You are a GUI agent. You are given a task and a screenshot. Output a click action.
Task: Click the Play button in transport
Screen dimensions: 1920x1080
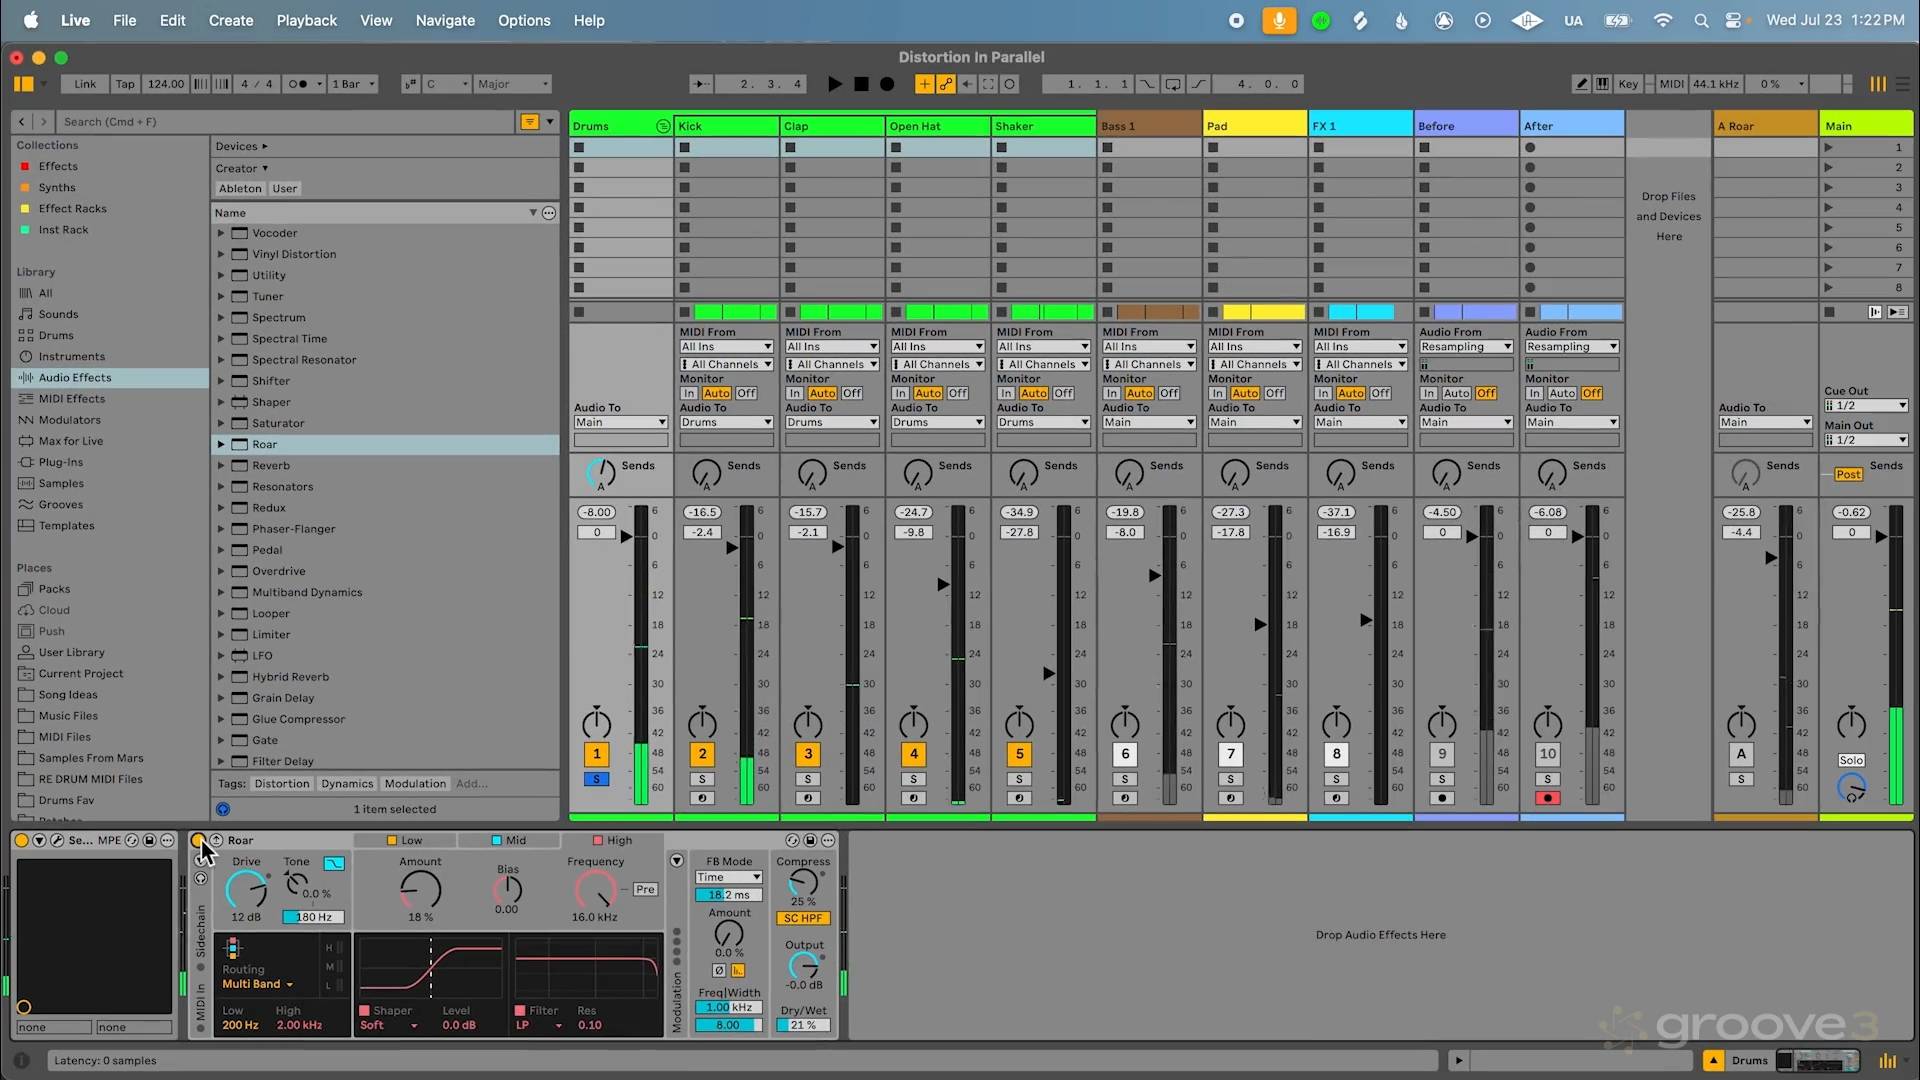point(834,84)
